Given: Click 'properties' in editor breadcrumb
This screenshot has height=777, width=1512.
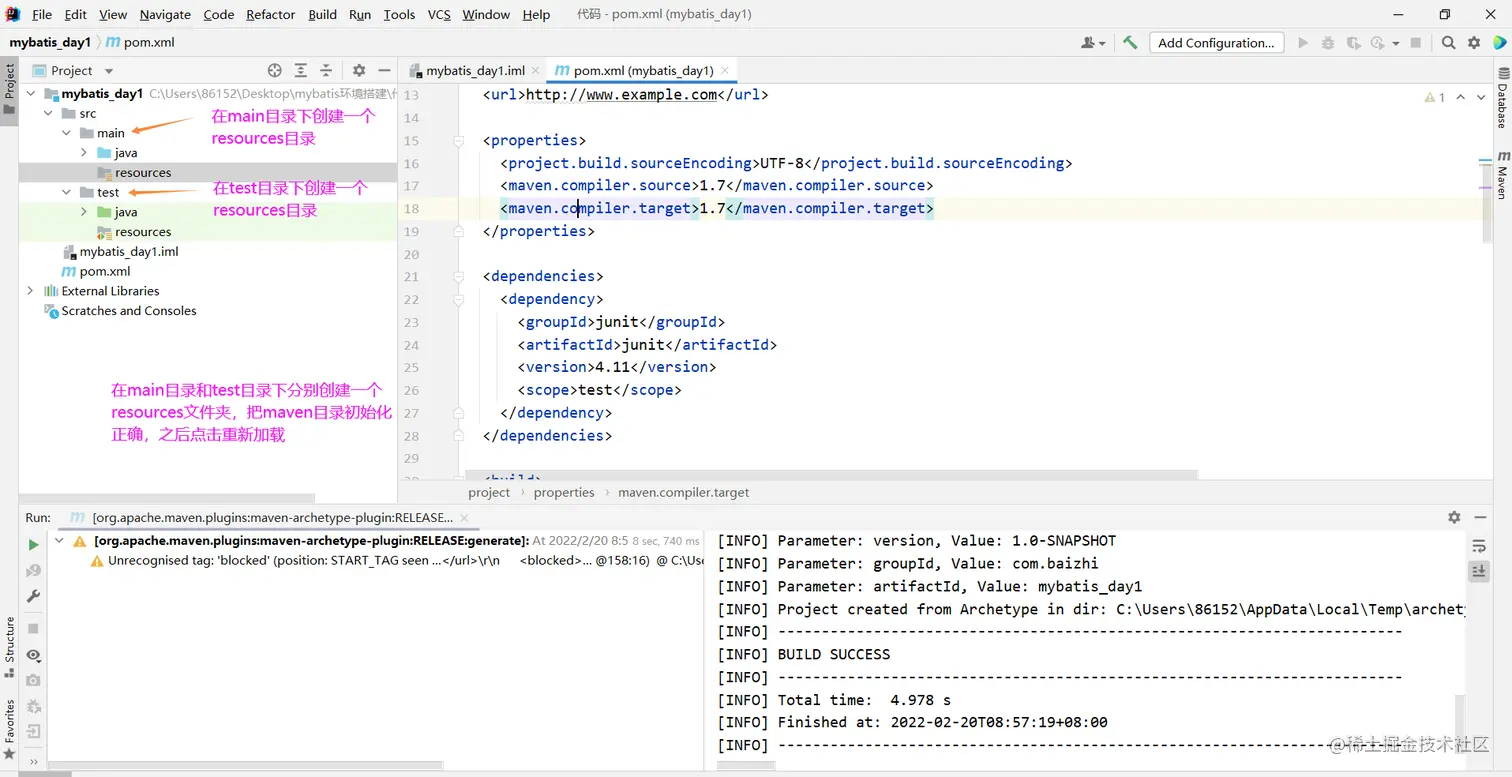Looking at the screenshot, I should 564,492.
